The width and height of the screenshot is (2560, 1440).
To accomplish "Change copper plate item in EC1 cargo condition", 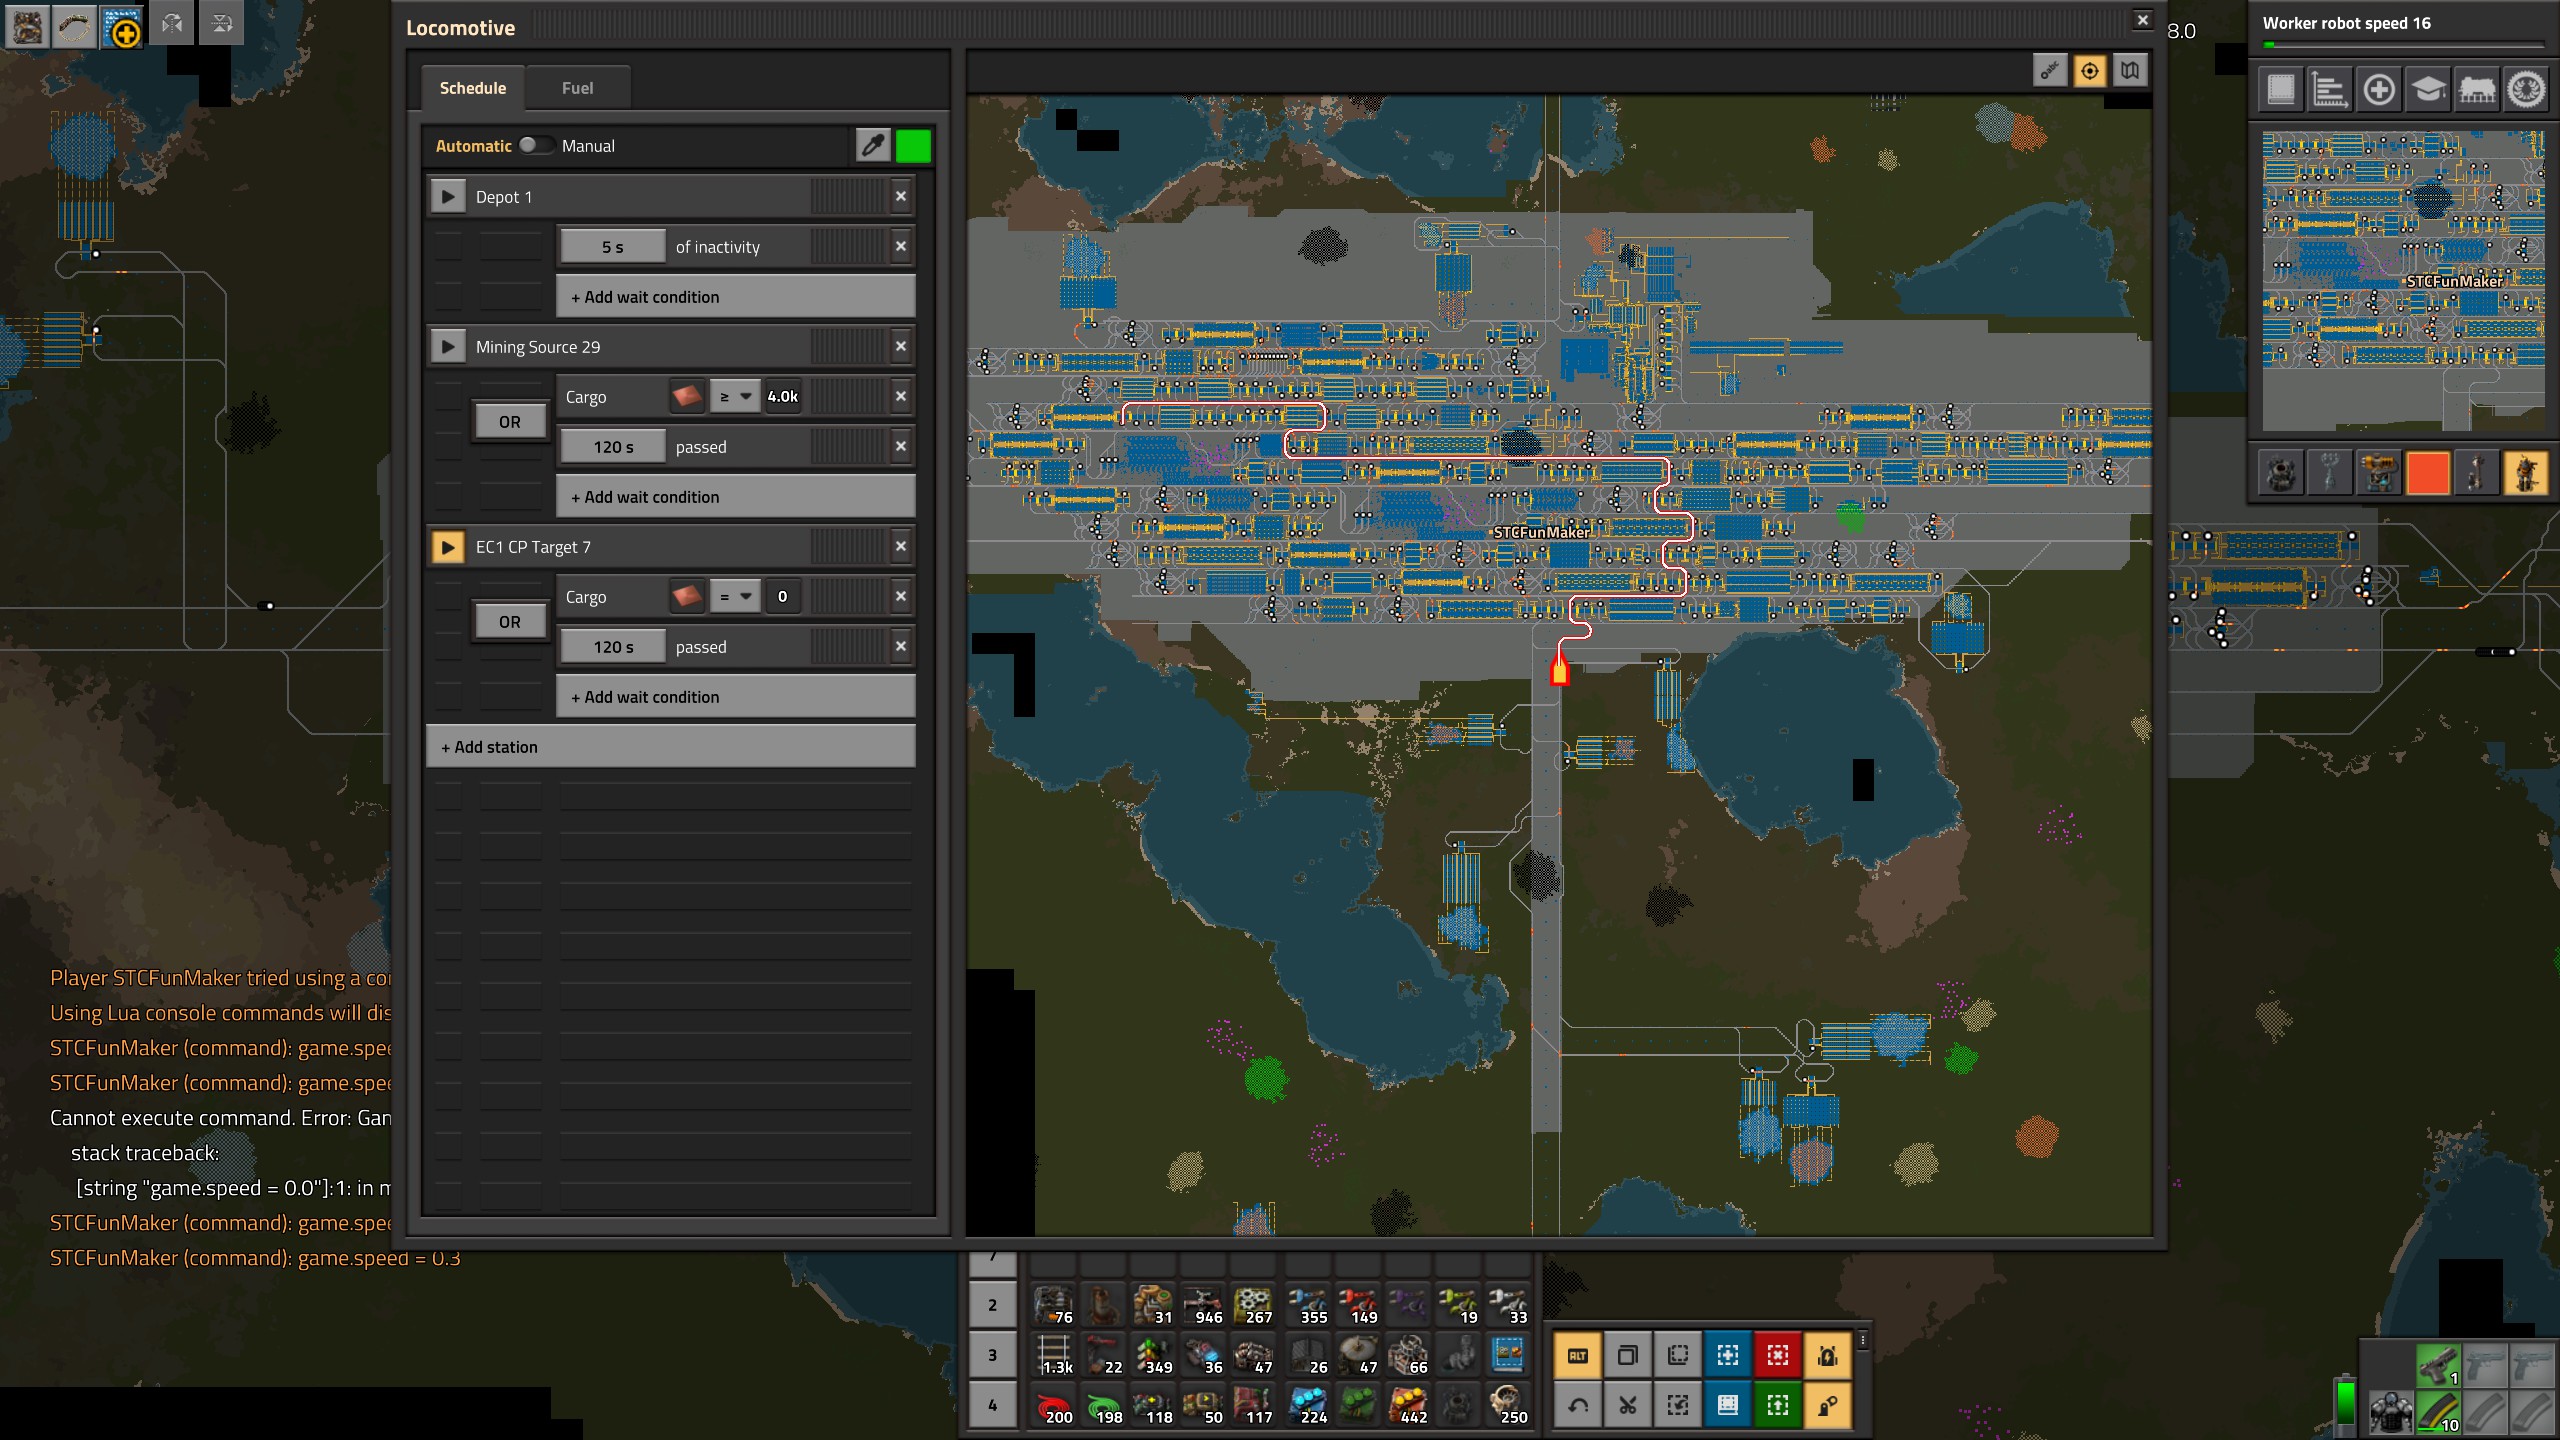I will click(x=688, y=597).
